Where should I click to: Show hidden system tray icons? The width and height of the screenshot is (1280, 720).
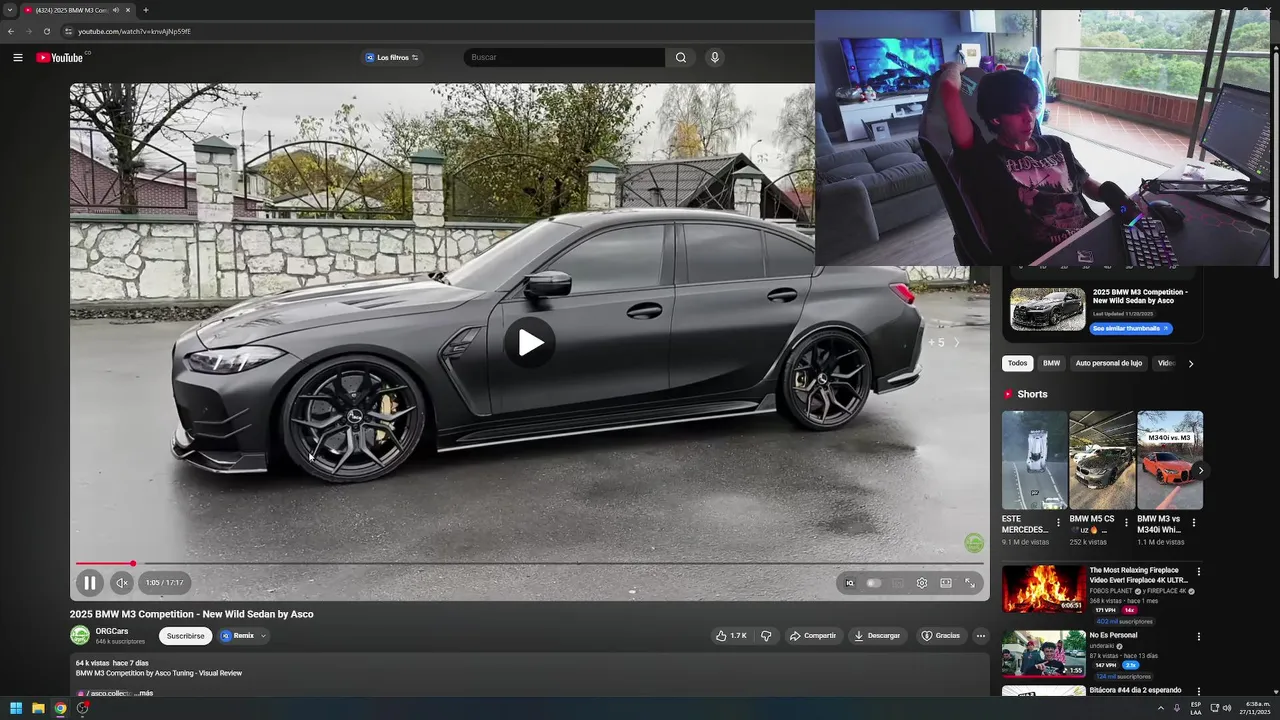point(1161,708)
